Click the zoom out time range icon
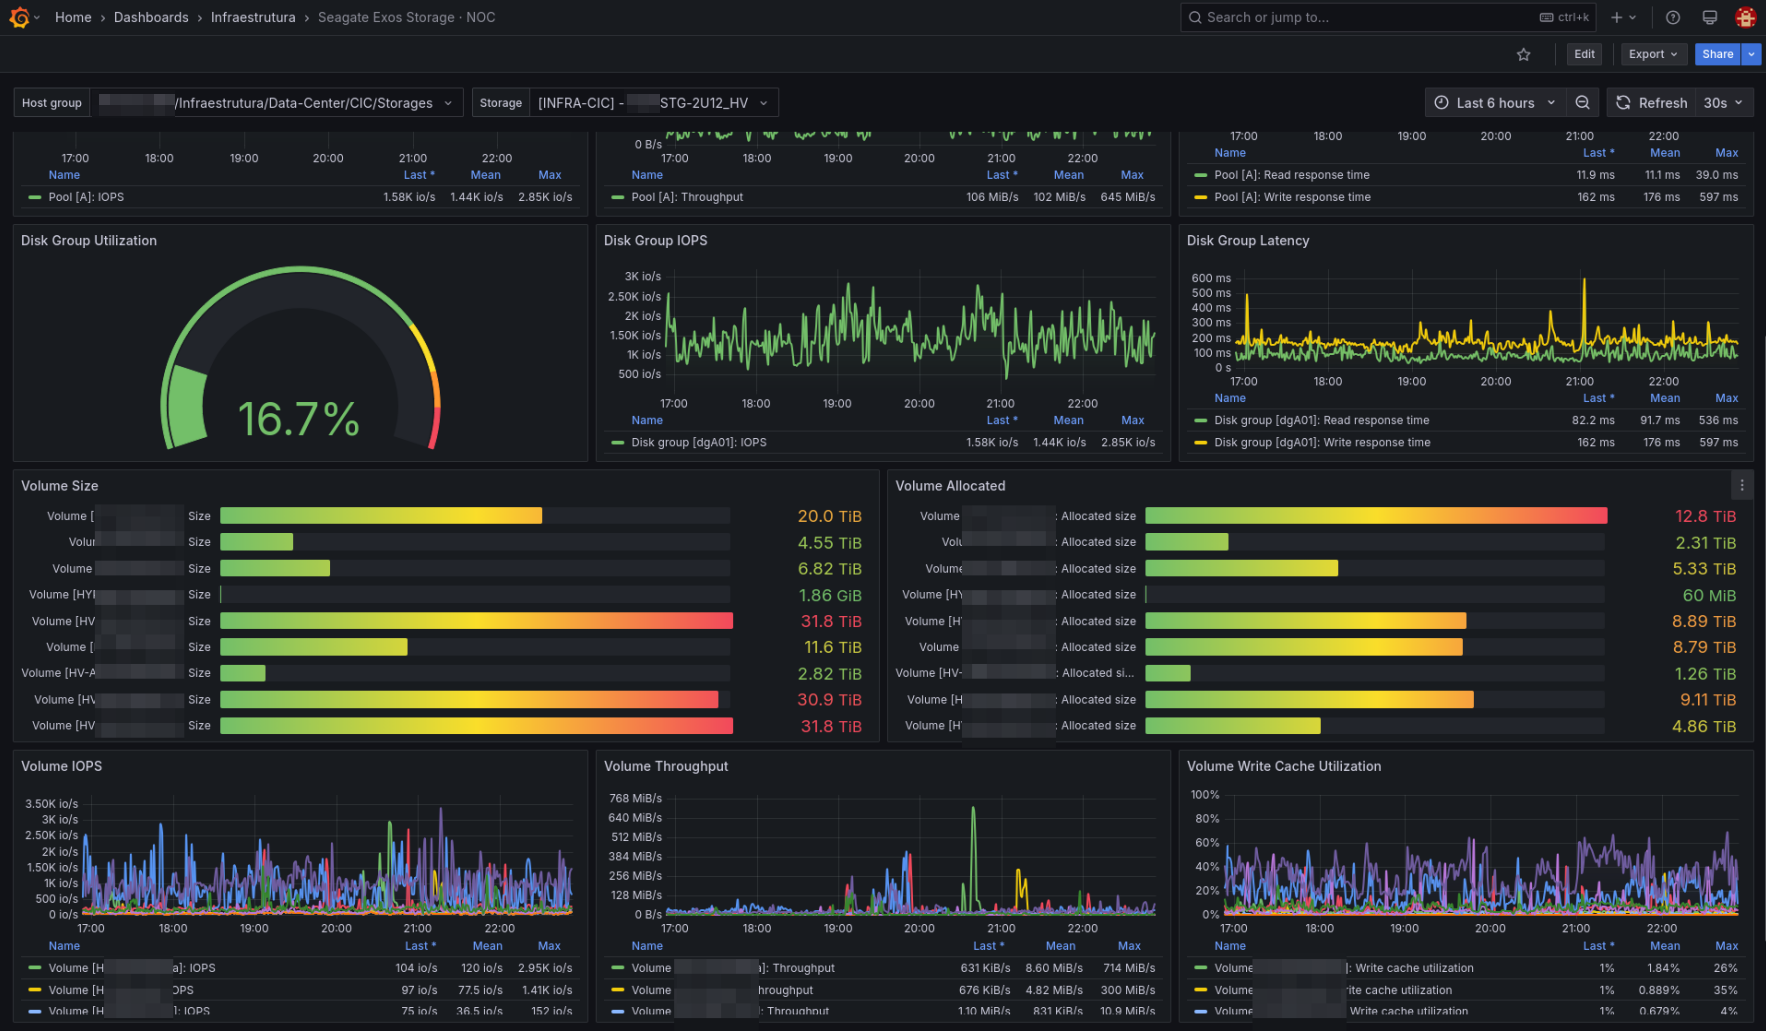The width and height of the screenshot is (1766, 1031). (x=1582, y=103)
